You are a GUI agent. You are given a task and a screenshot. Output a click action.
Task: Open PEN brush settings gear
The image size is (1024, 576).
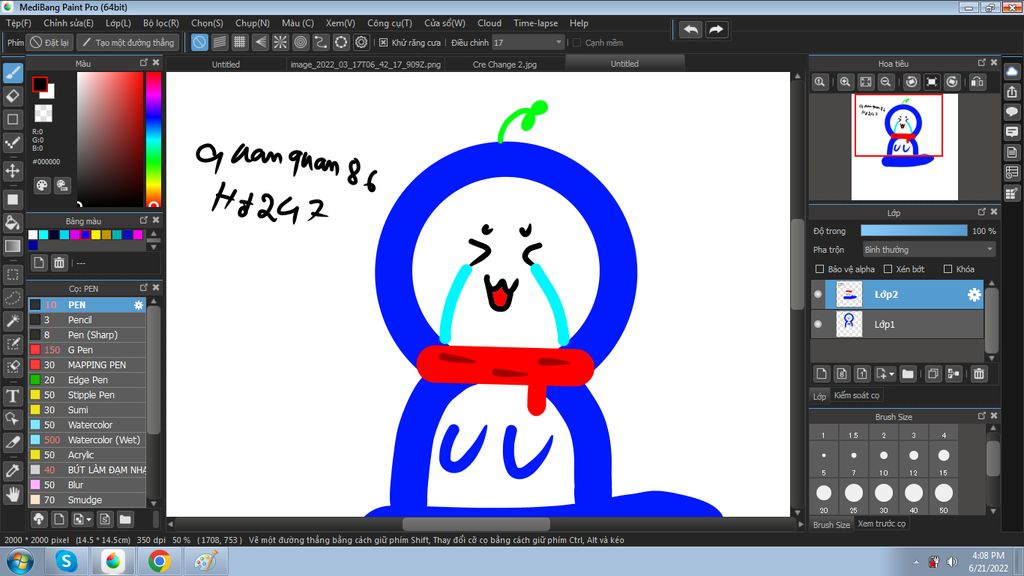point(138,305)
